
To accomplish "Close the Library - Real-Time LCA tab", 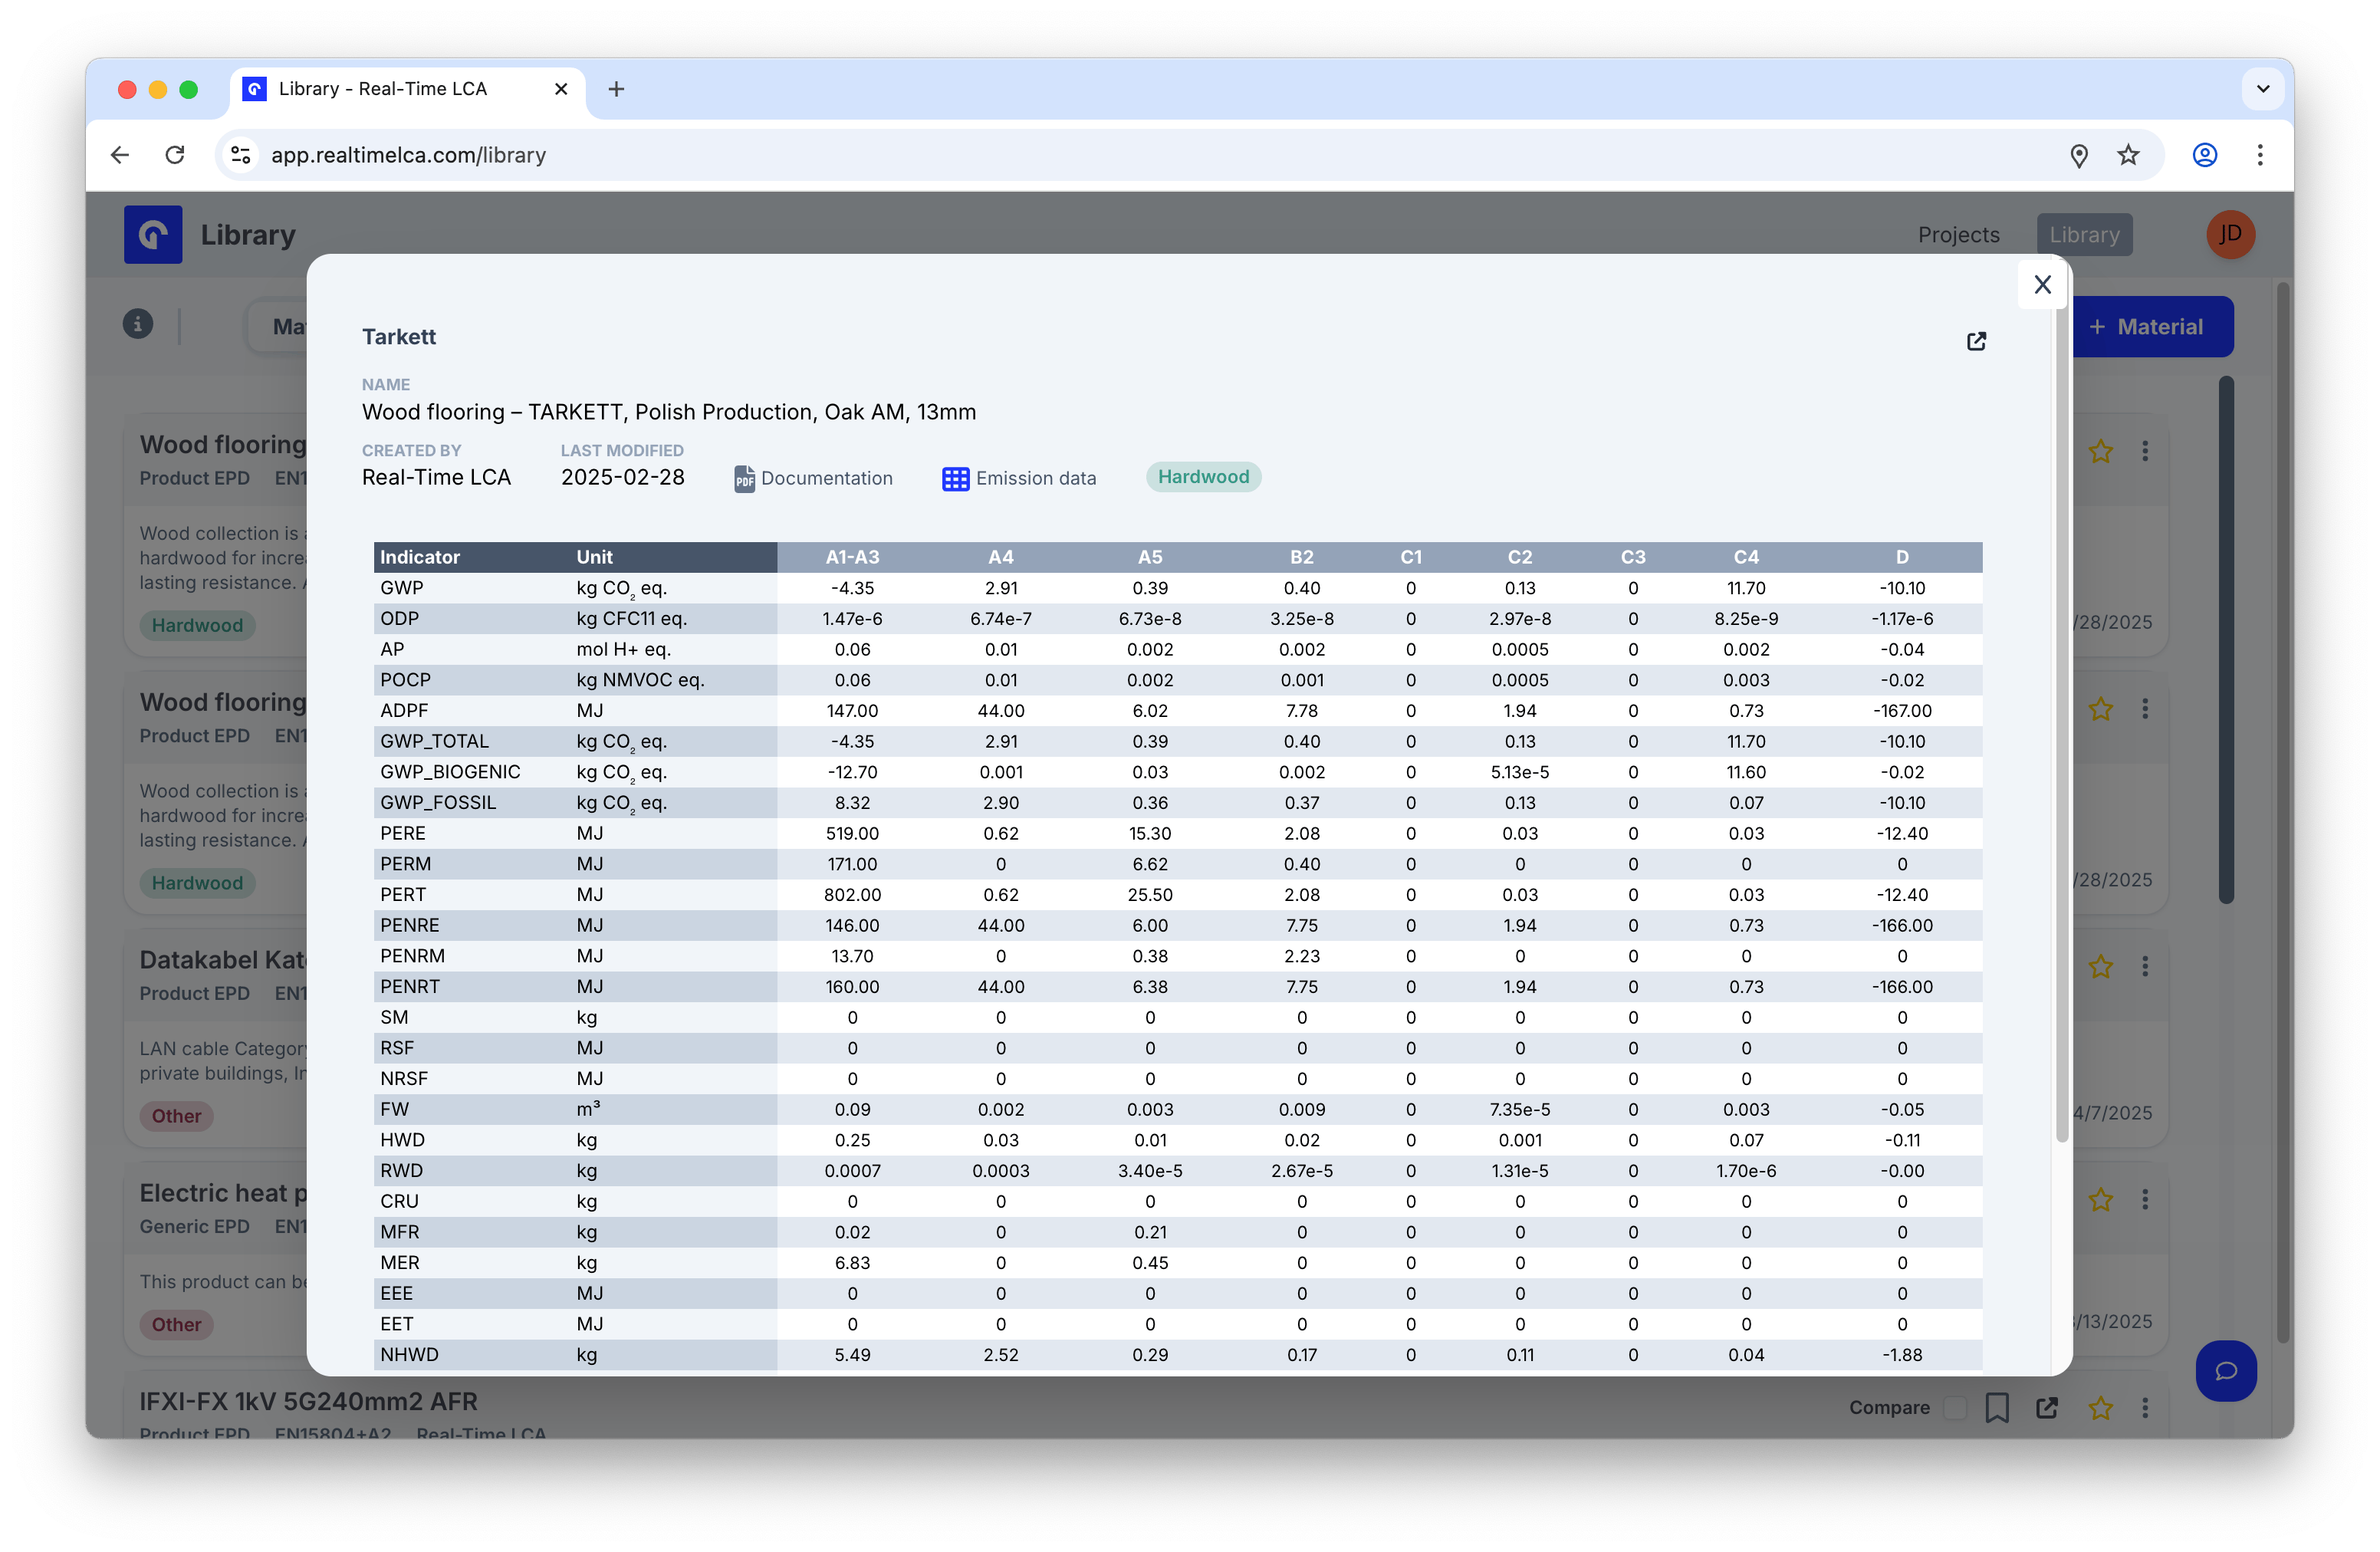I will pos(561,89).
